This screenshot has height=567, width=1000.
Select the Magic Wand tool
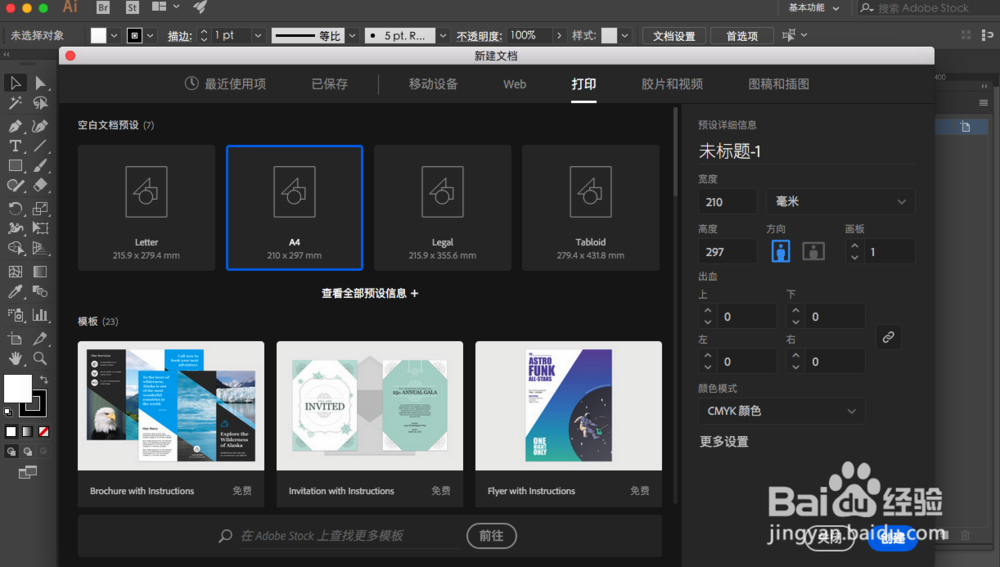pyautogui.click(x=15, y=103)
